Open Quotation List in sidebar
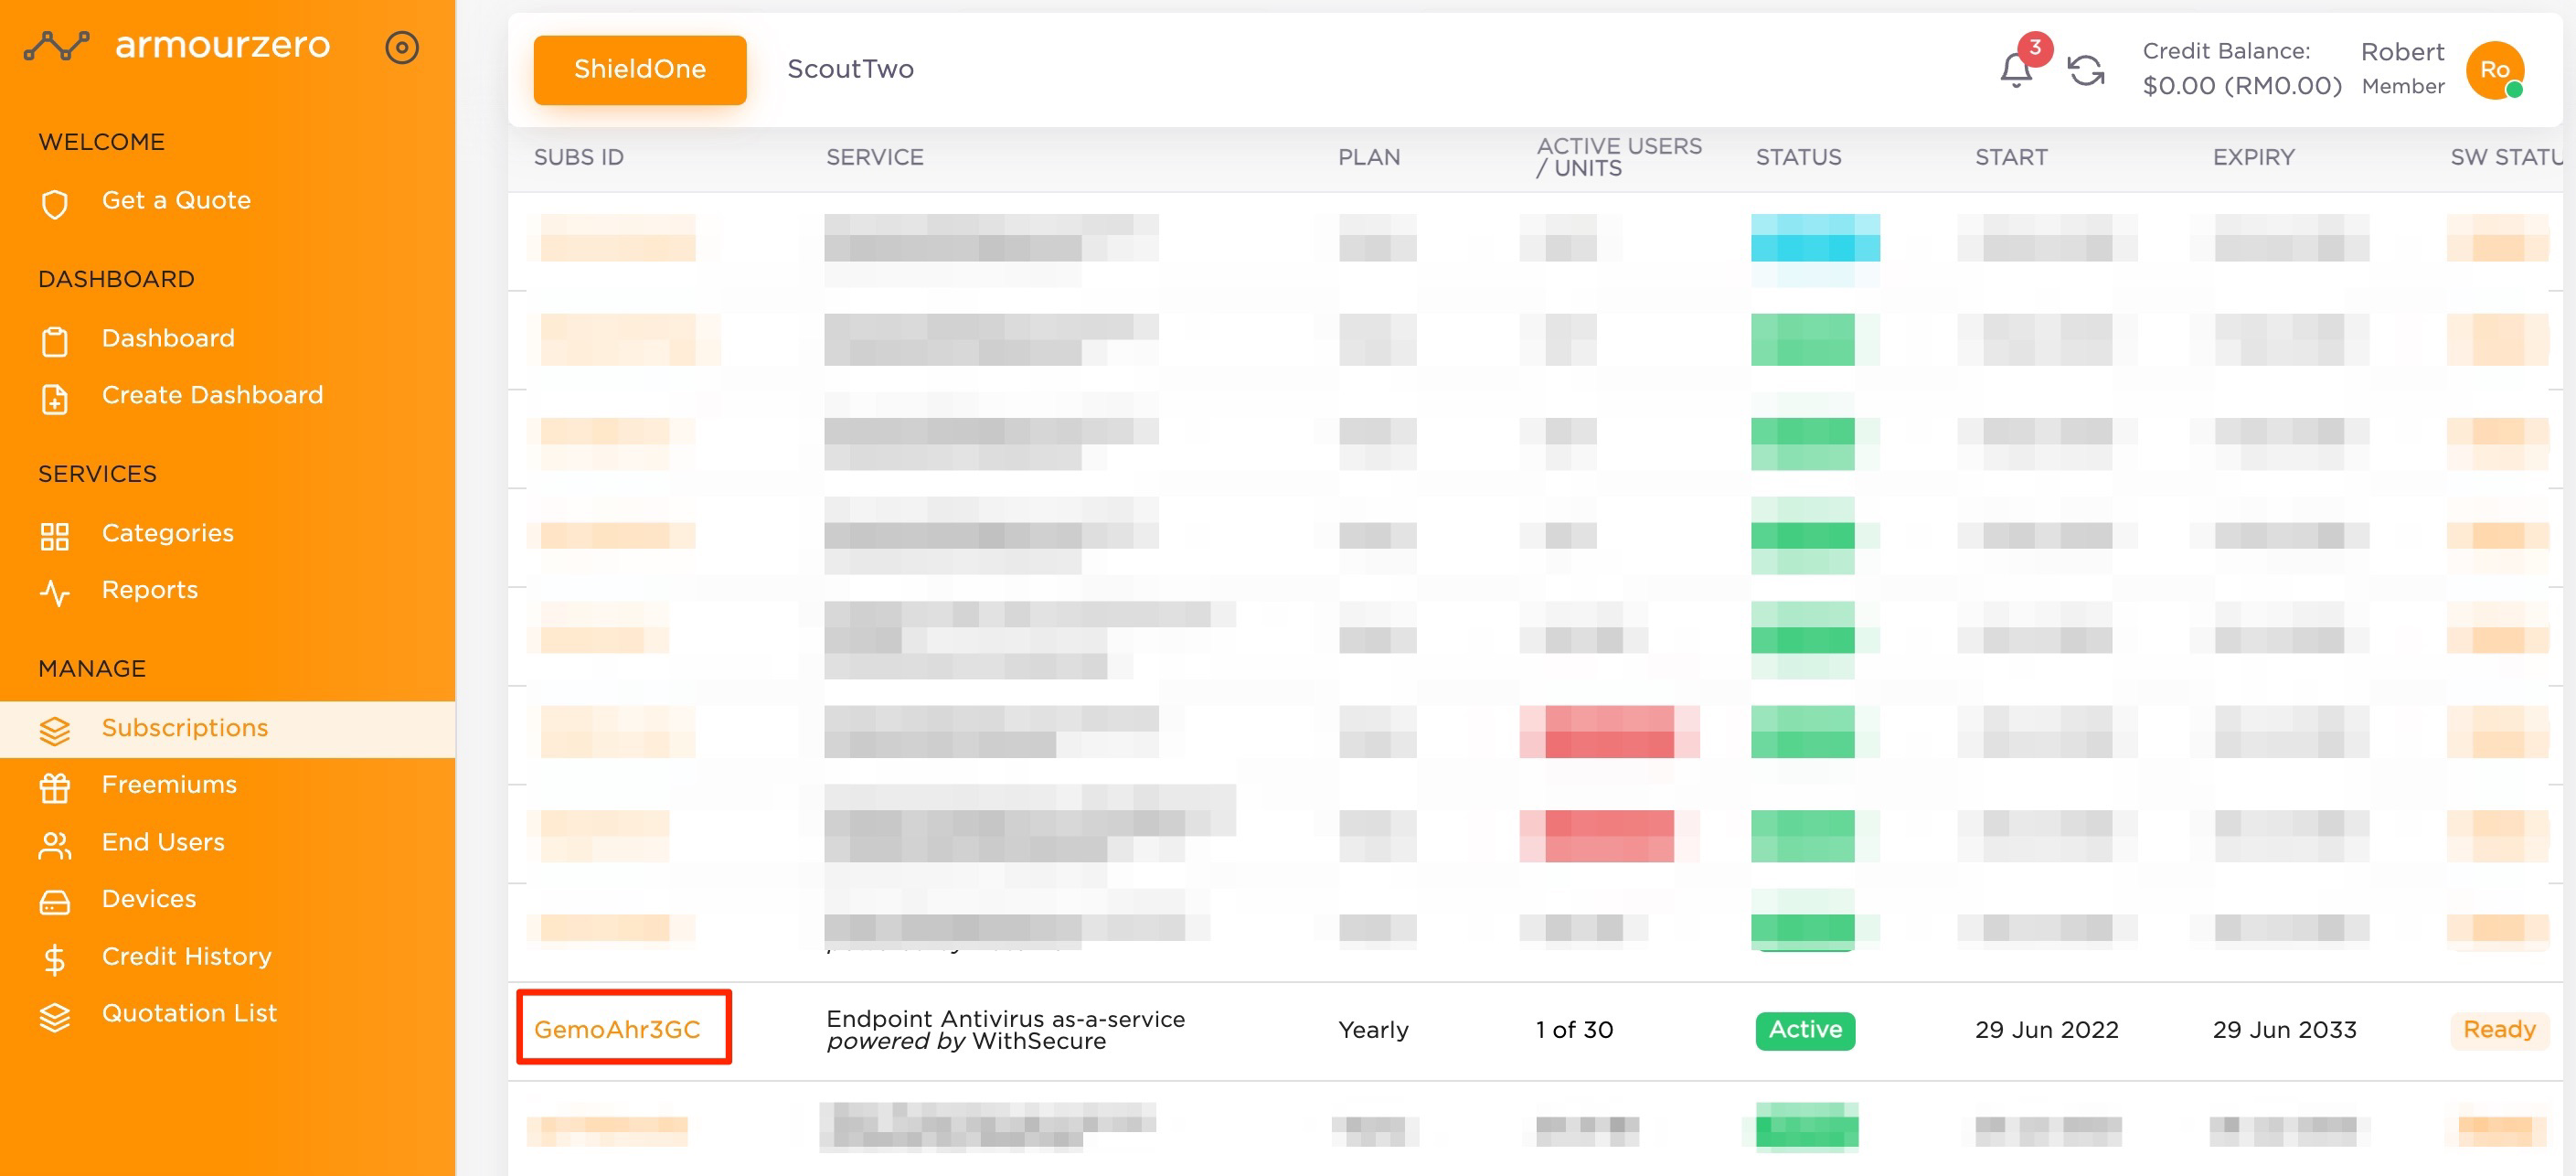 pyautogui.click(x=189, y=1013)
